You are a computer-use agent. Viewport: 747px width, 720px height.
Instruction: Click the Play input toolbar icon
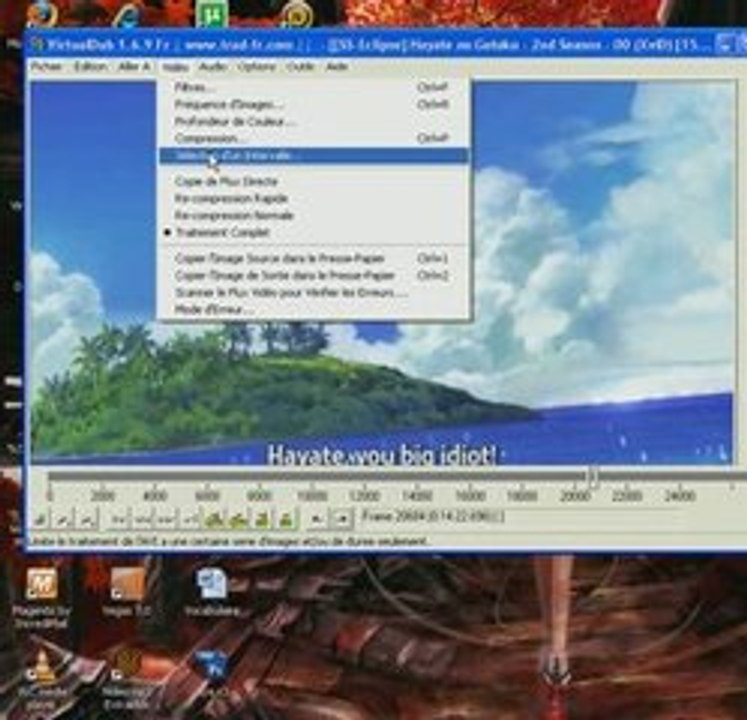(62, 519)
